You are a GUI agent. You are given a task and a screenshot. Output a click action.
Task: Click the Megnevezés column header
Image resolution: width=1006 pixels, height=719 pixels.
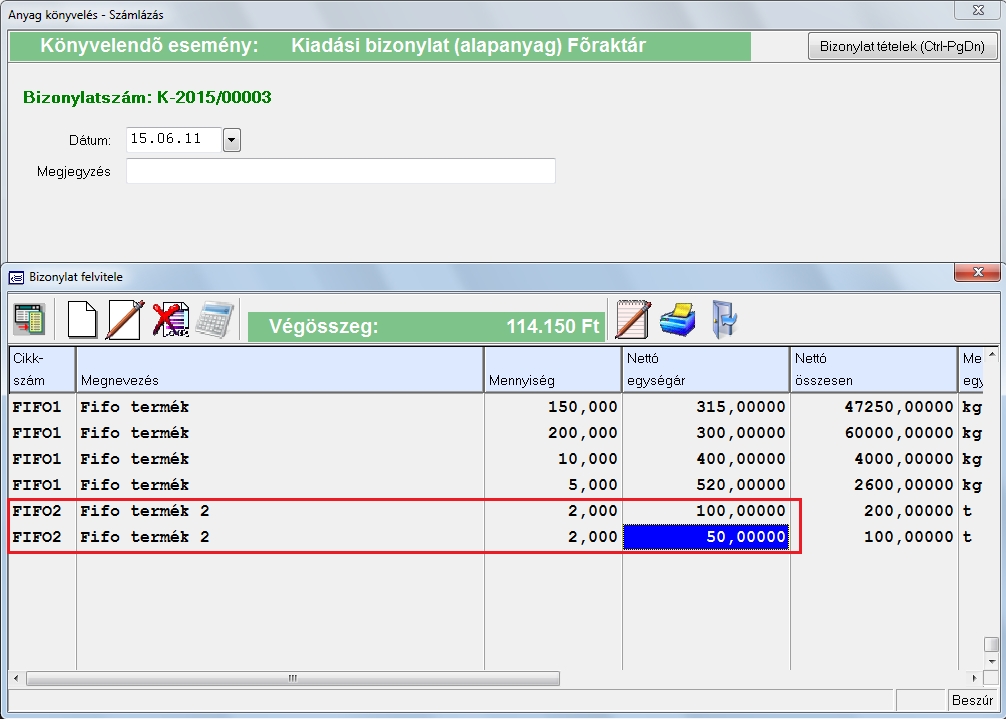click(x=280, y=369)
